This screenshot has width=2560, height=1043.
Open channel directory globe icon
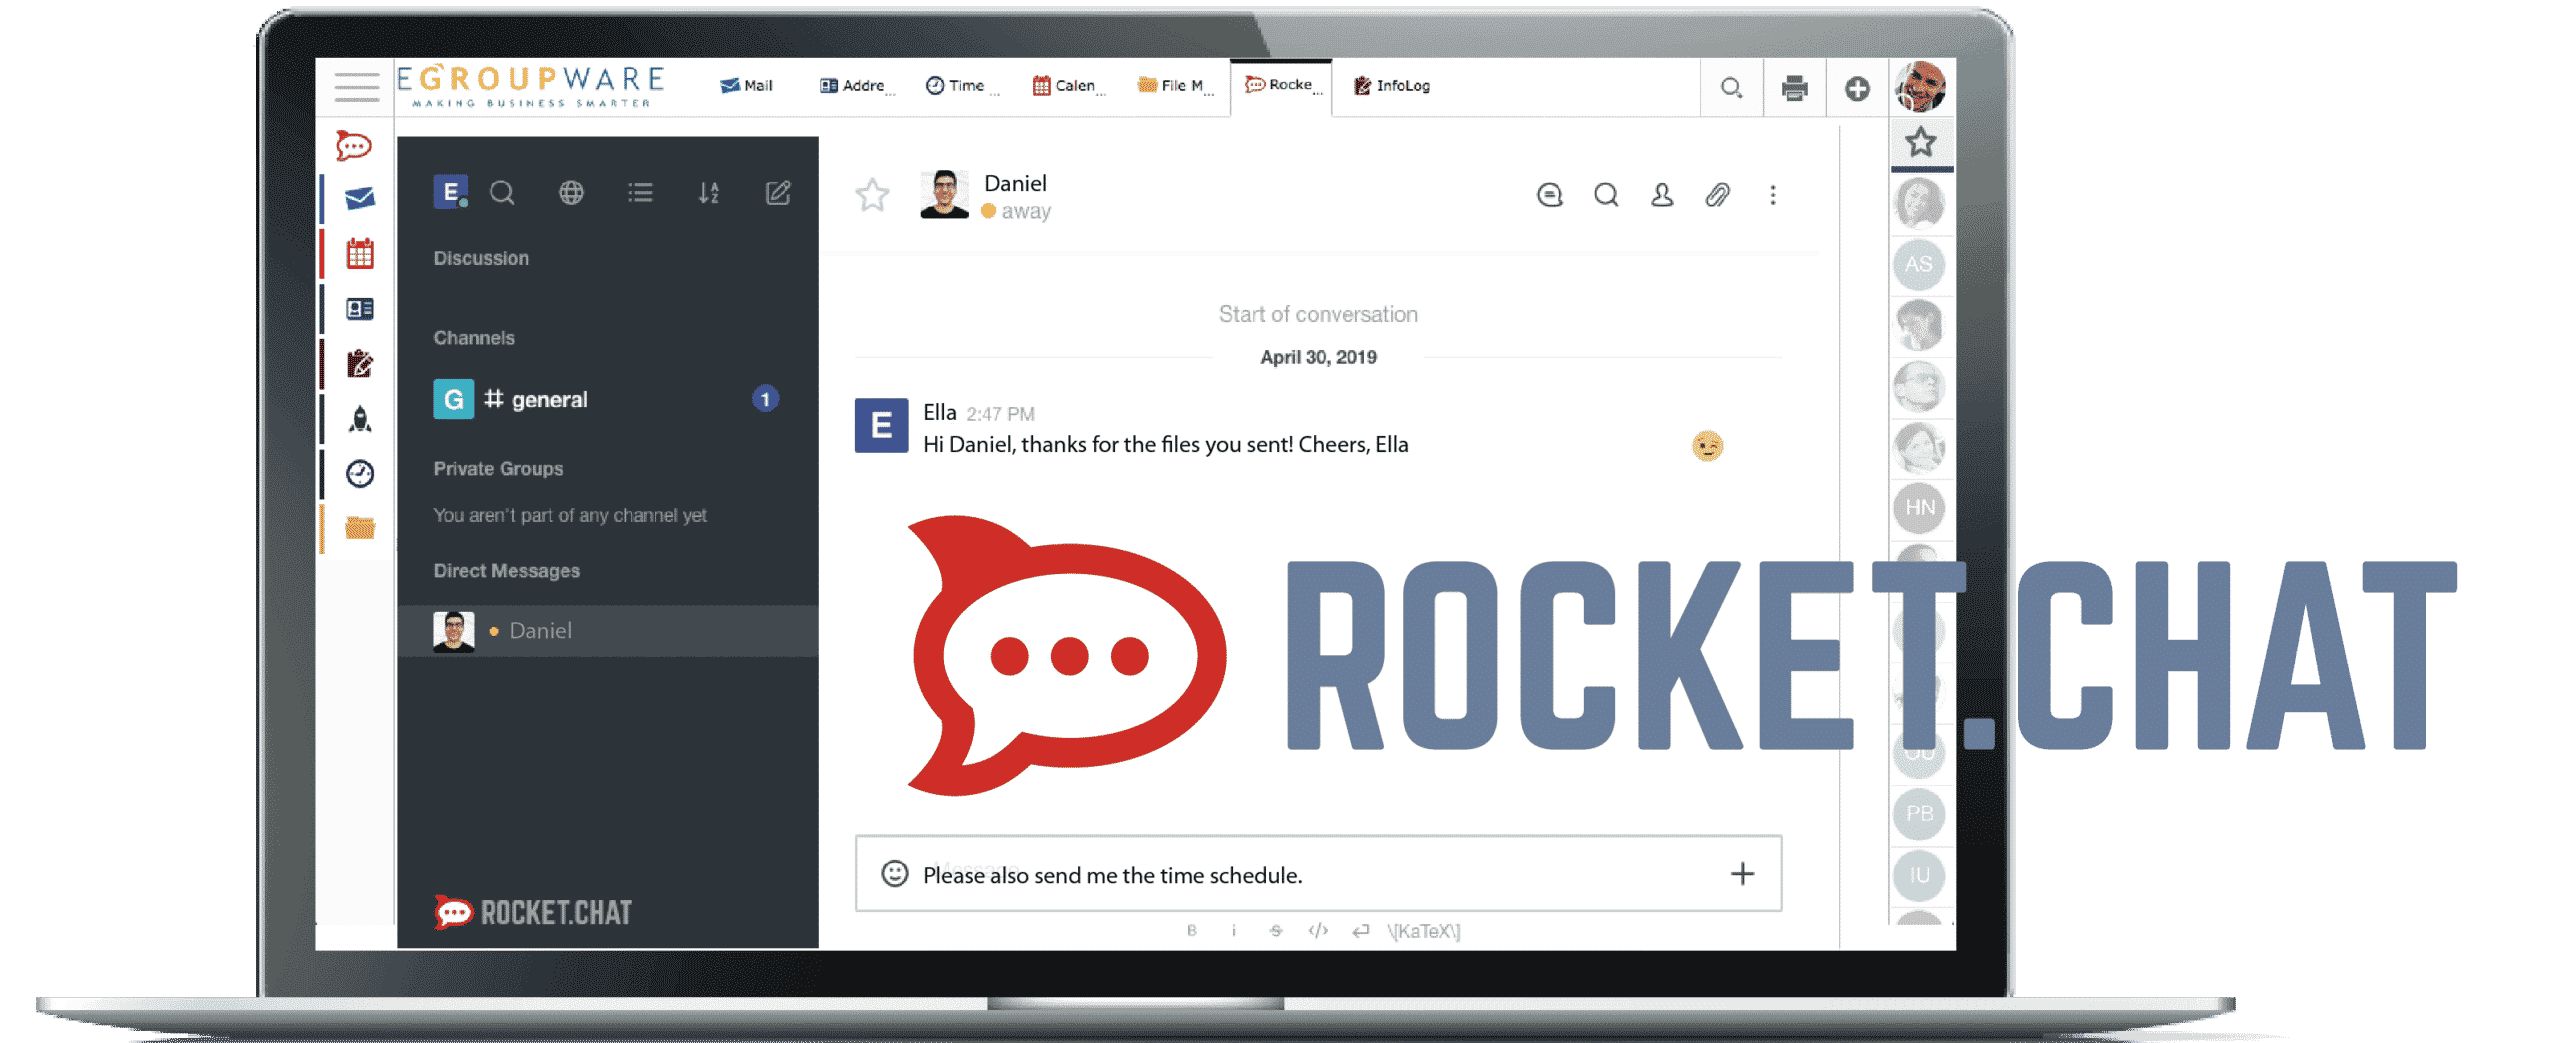[x=571, y=193]
